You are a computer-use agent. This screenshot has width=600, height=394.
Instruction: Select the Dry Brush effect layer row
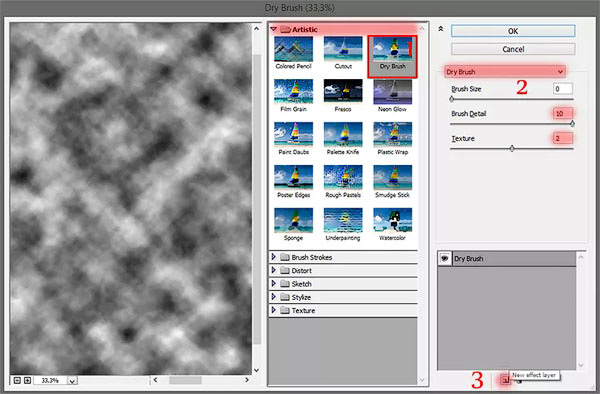click(x=507, y=259)
